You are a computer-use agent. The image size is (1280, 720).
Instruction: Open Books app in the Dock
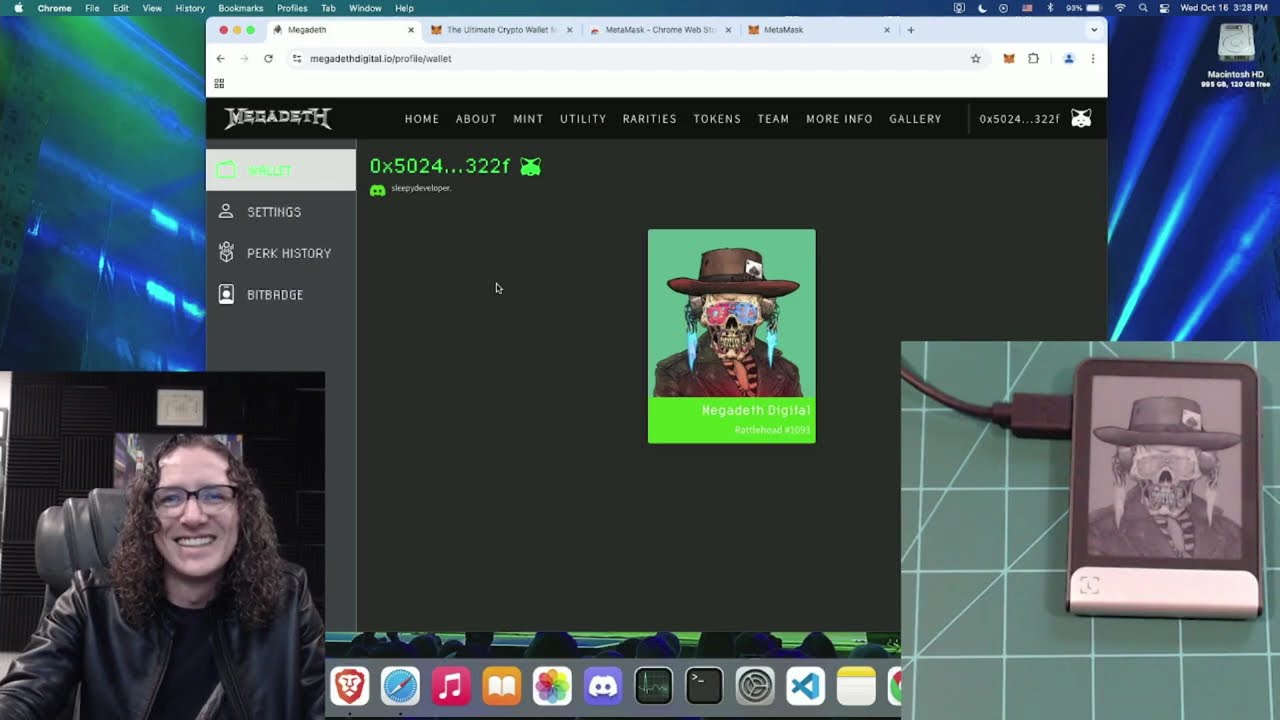click(502, 686)
